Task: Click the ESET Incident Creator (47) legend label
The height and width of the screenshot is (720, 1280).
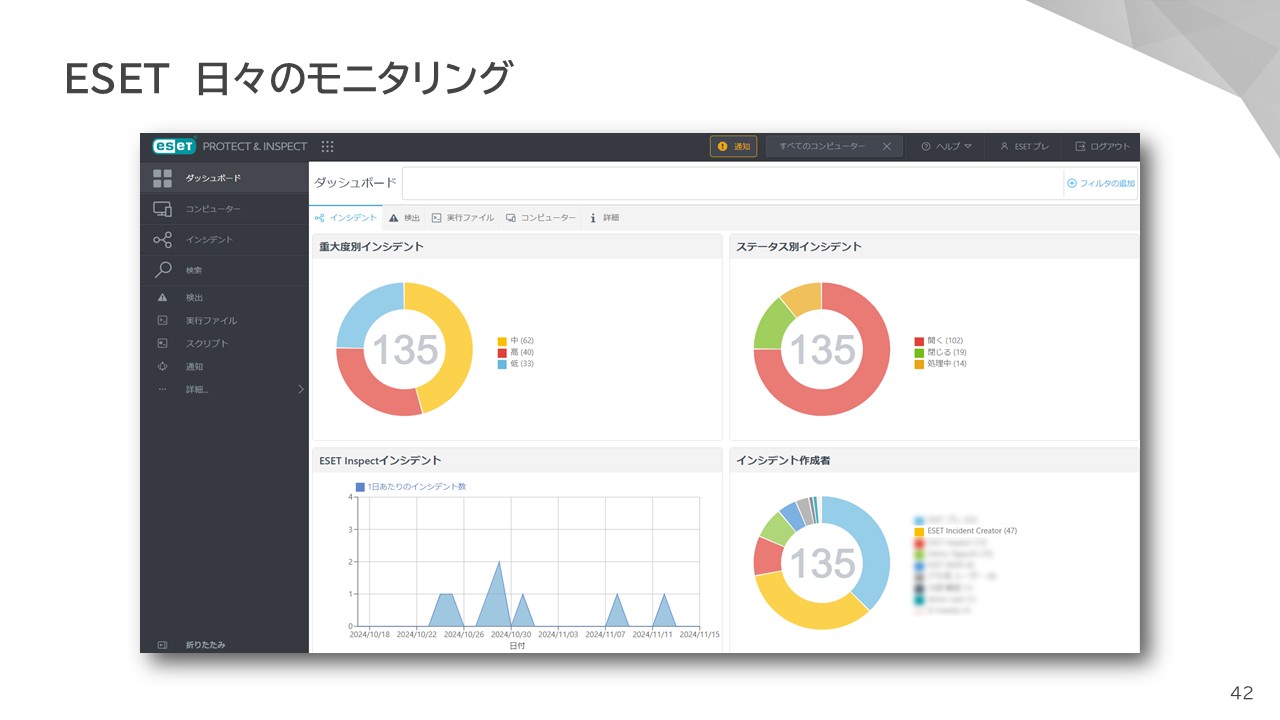Action: (x=972, y=531)
